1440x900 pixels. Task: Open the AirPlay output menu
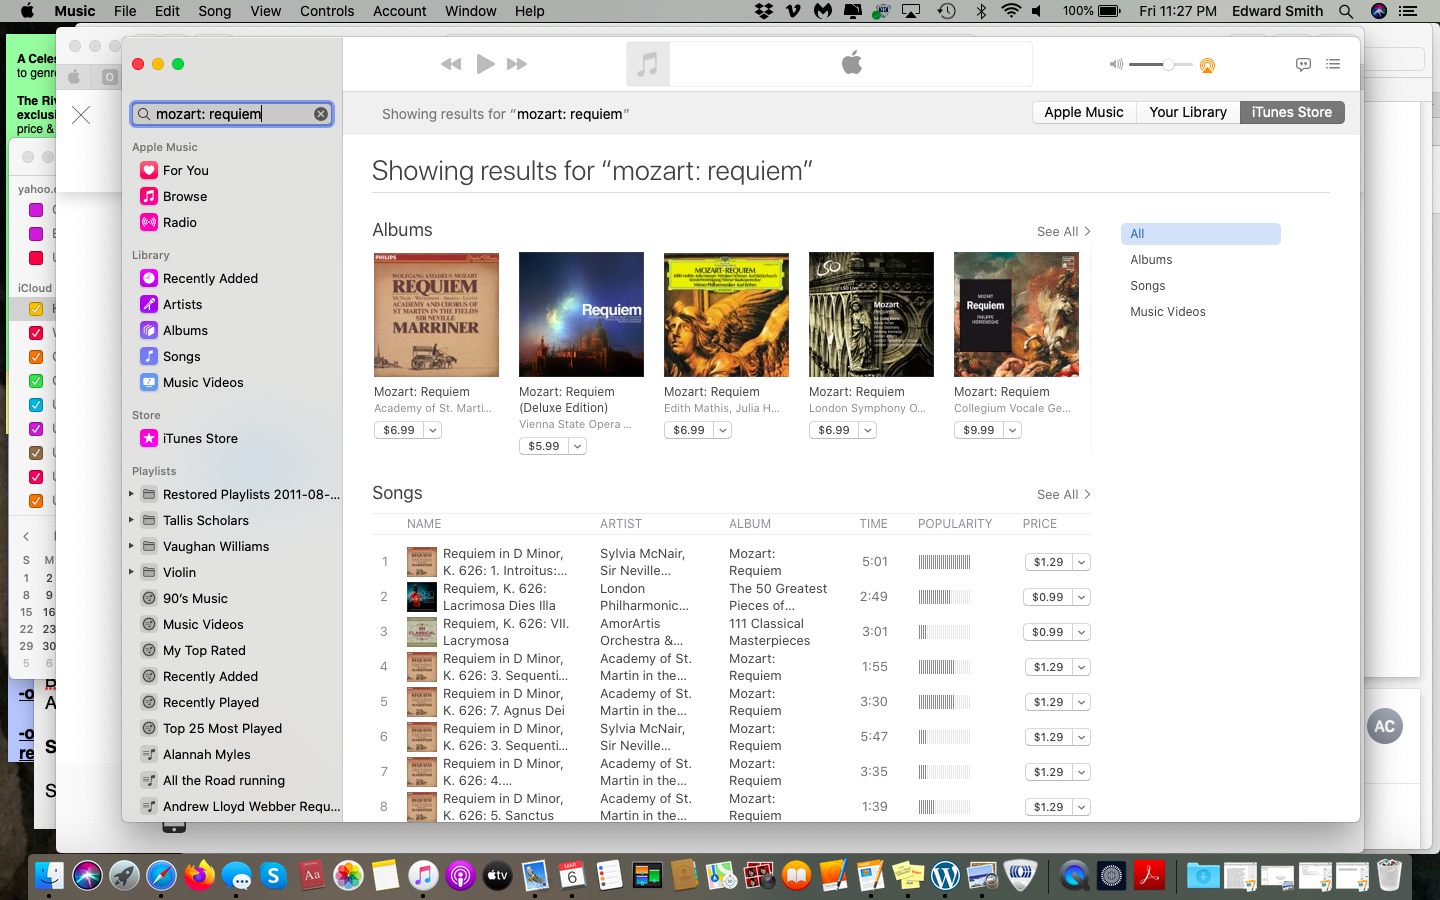pyautogui.click(x=1207, y=65)
